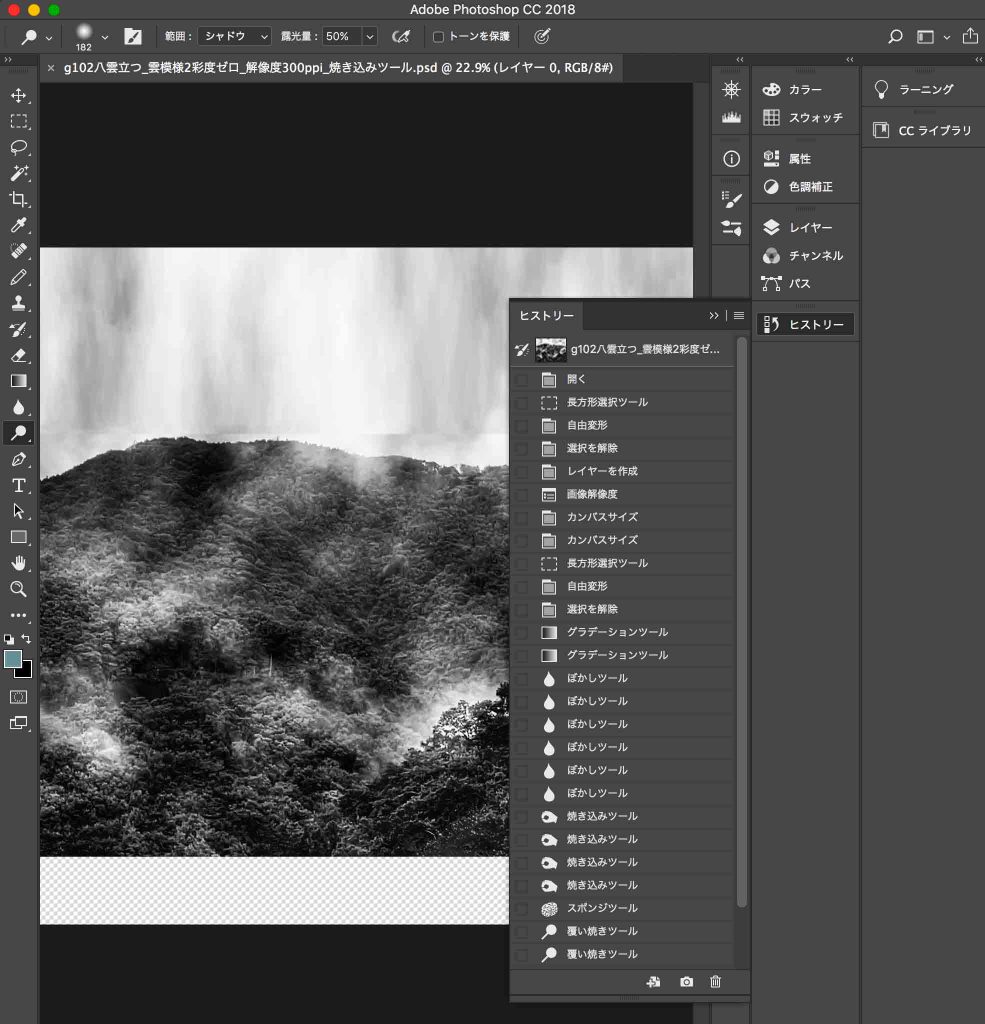Select the Pen tool
The image size is (985, 1024).
click(18, 459)
